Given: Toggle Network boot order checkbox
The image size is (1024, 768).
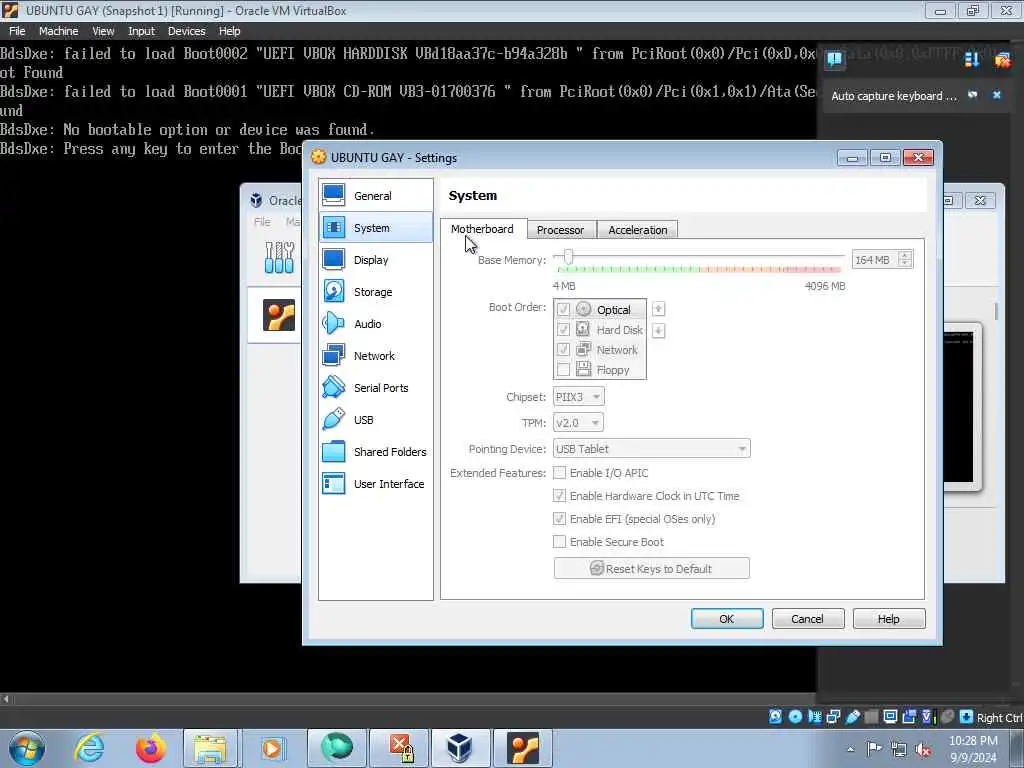Looking at the screenshot, I should pyautogui.click(x=563, y=349).
